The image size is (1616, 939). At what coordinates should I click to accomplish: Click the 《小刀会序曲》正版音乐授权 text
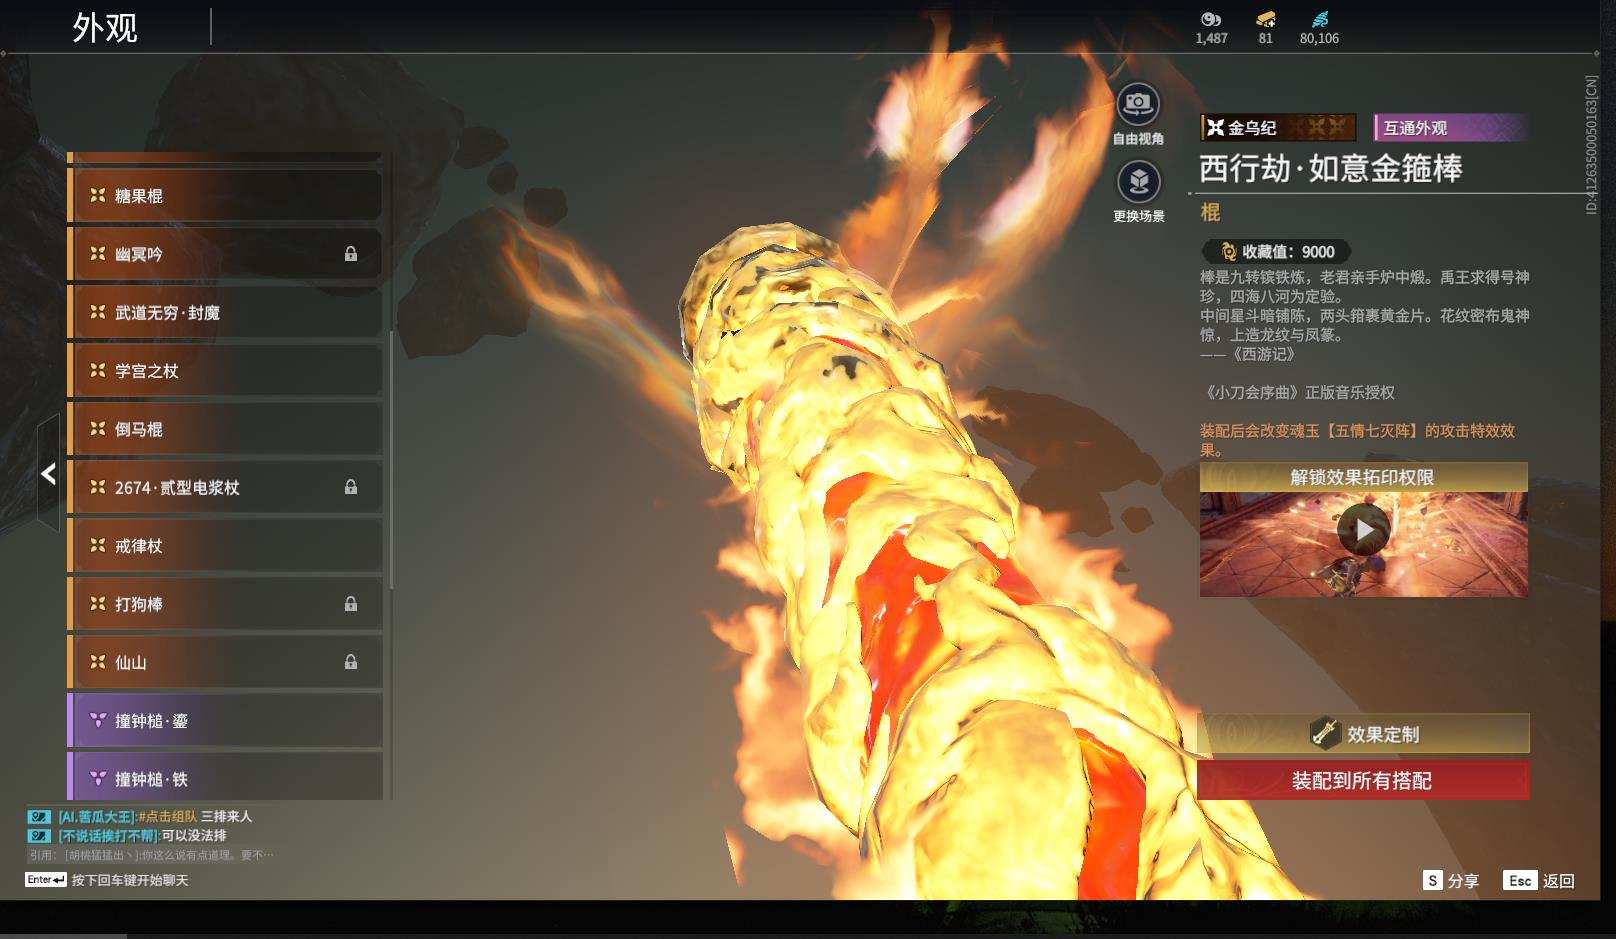(x=1300, y=393)
